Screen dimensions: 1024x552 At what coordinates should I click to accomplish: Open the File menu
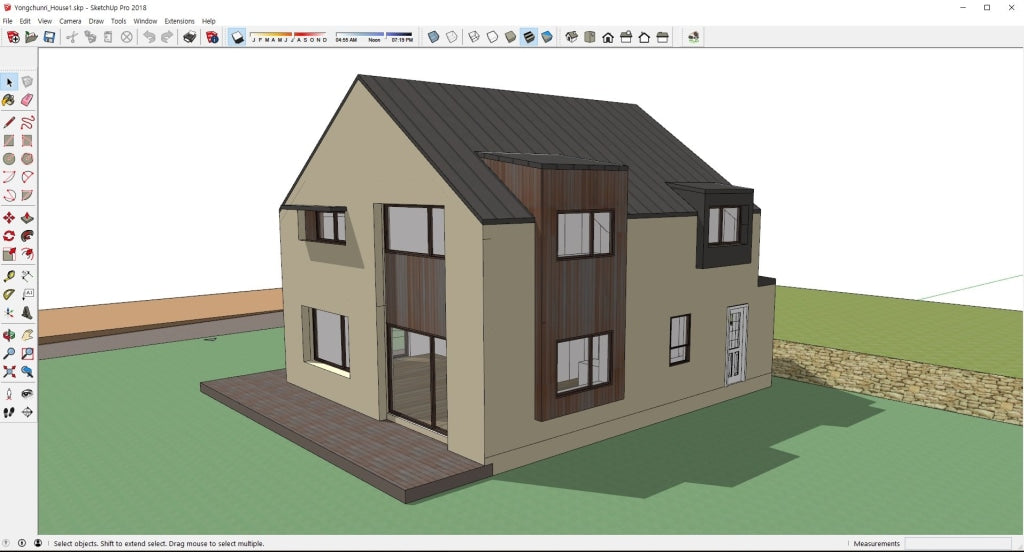click(7, 21)
